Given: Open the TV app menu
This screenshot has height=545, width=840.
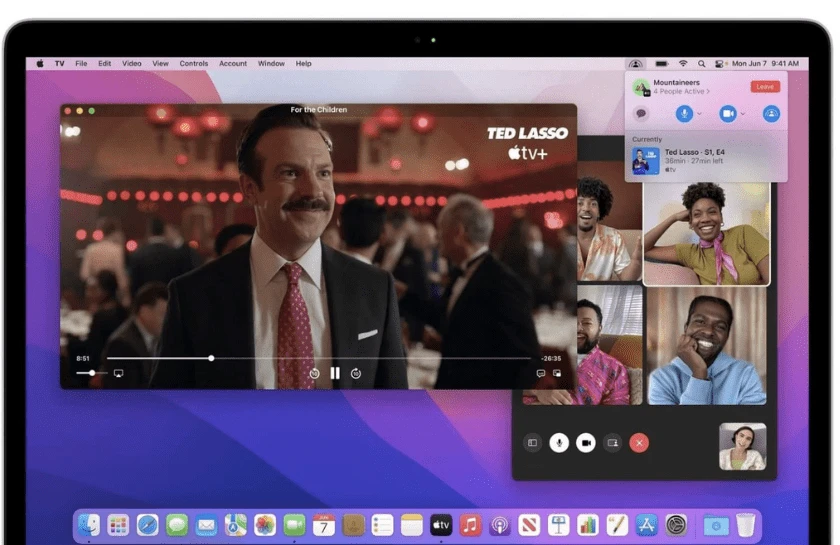Looking at the screenshot, I should point(59,63).
